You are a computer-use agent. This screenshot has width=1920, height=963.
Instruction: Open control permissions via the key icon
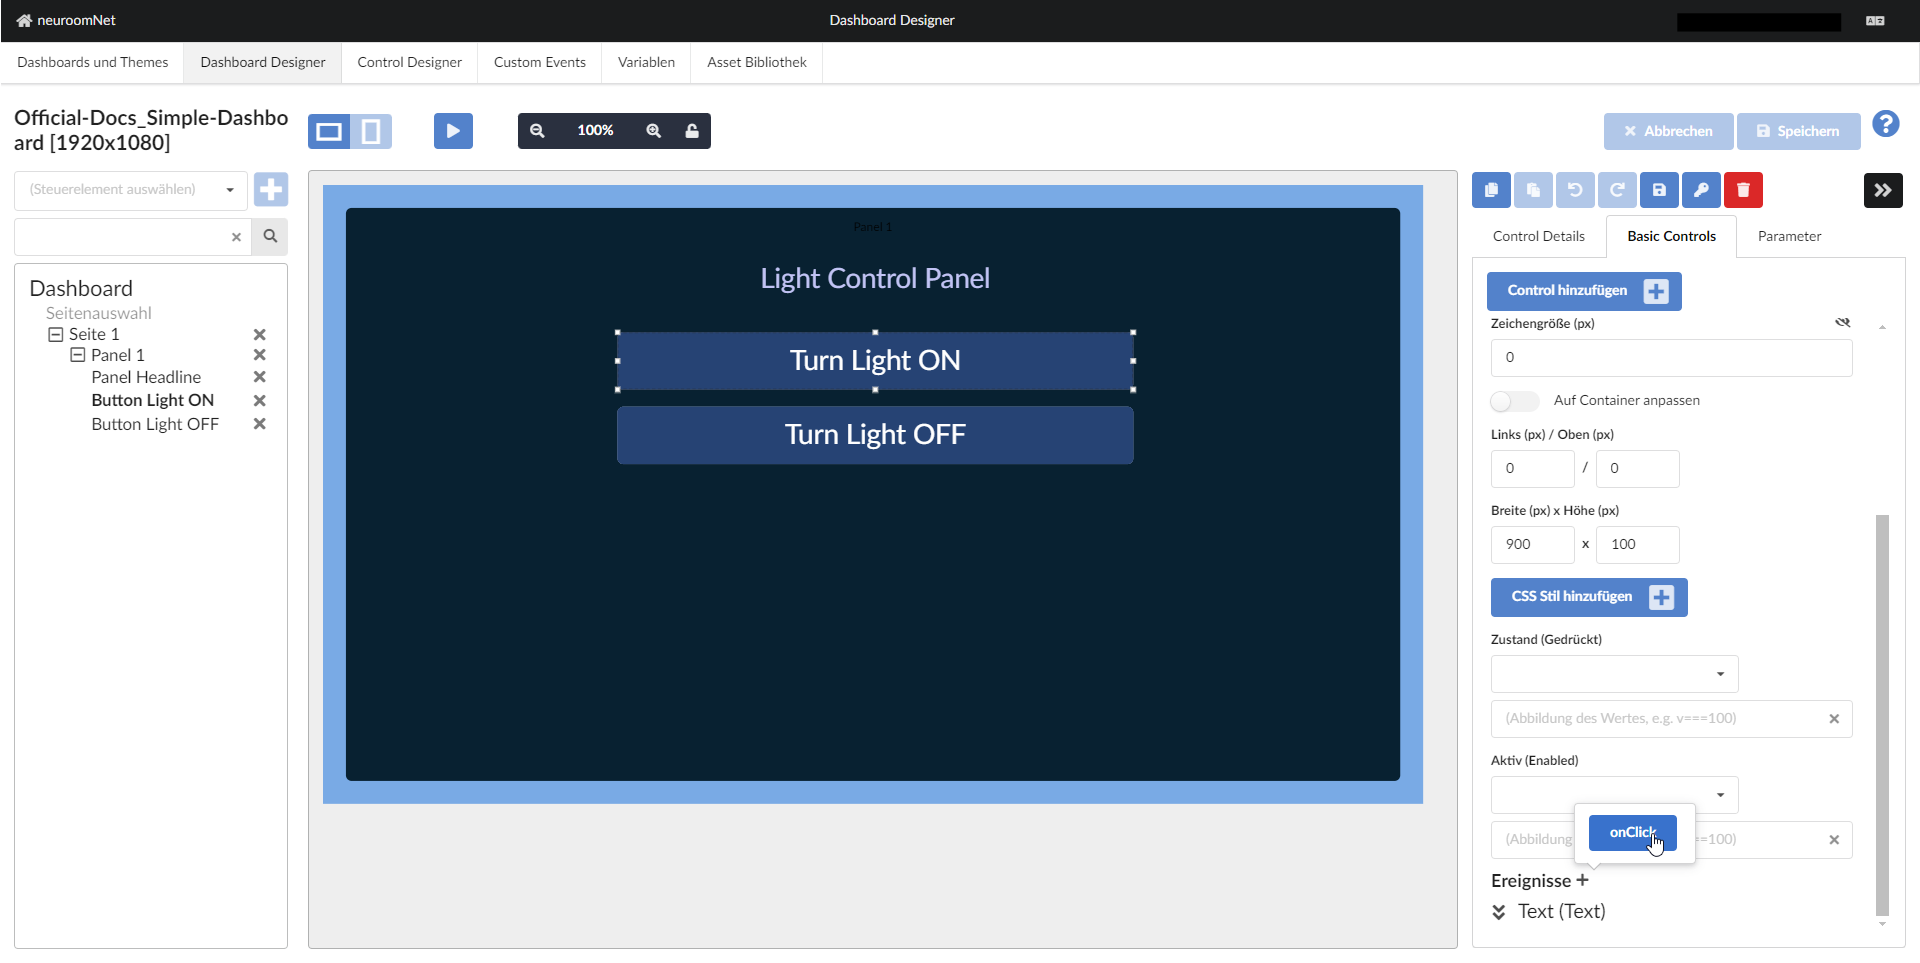click(1701, 190)
